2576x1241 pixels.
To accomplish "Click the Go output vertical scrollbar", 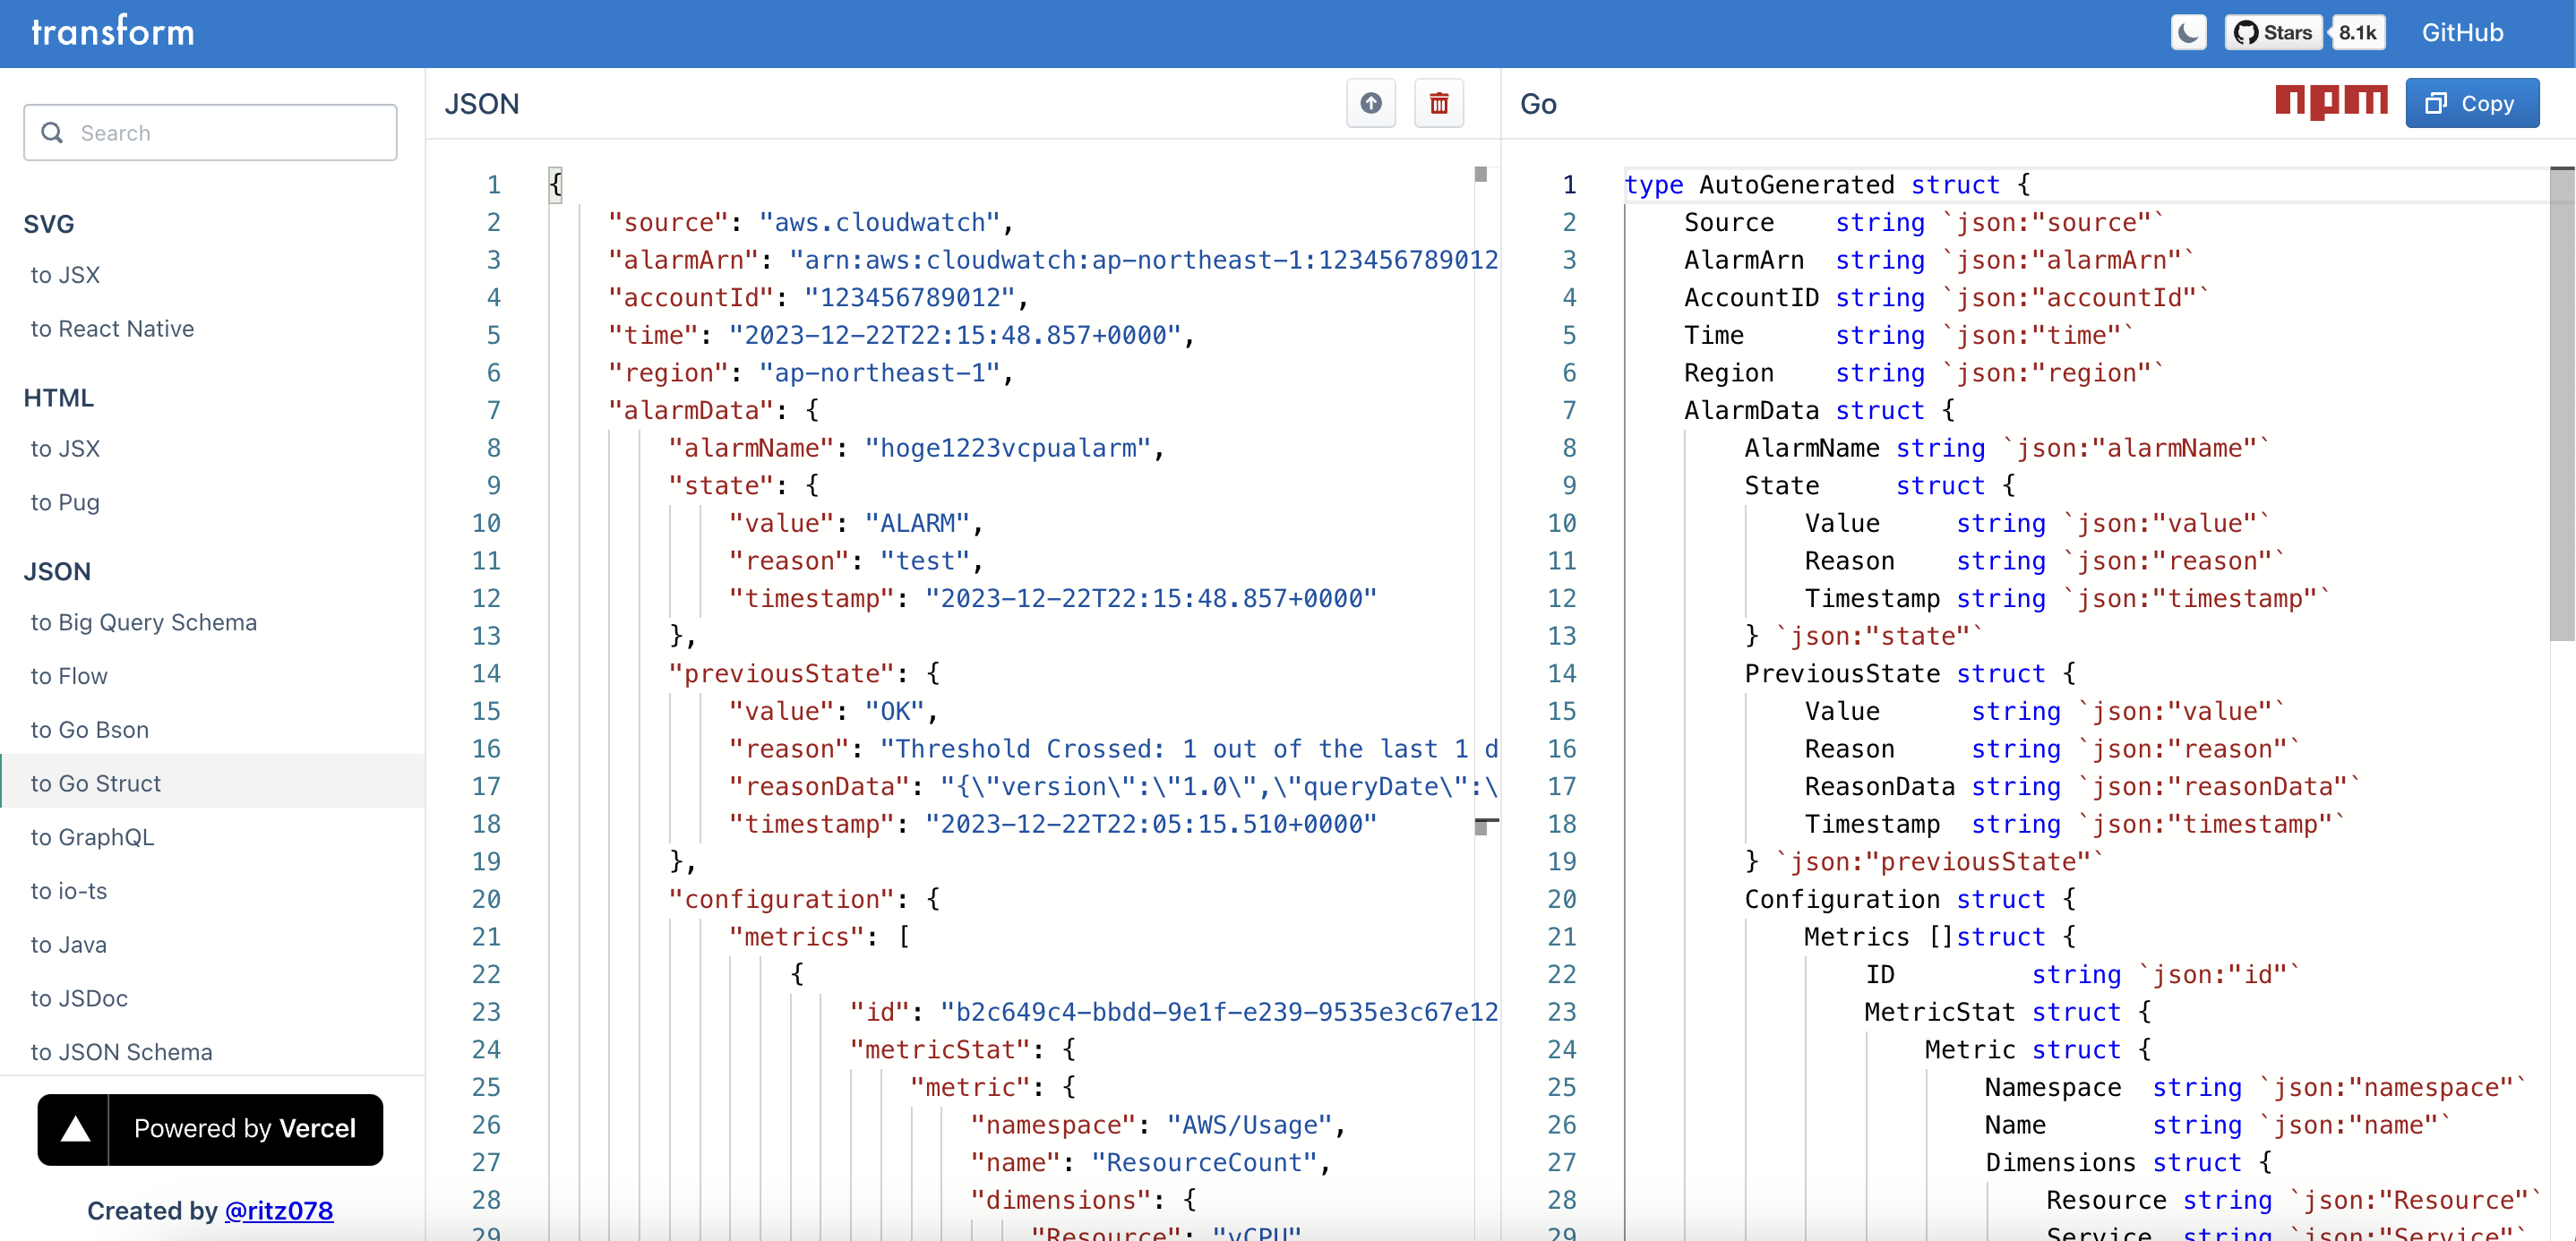I will pos(2561,400).
